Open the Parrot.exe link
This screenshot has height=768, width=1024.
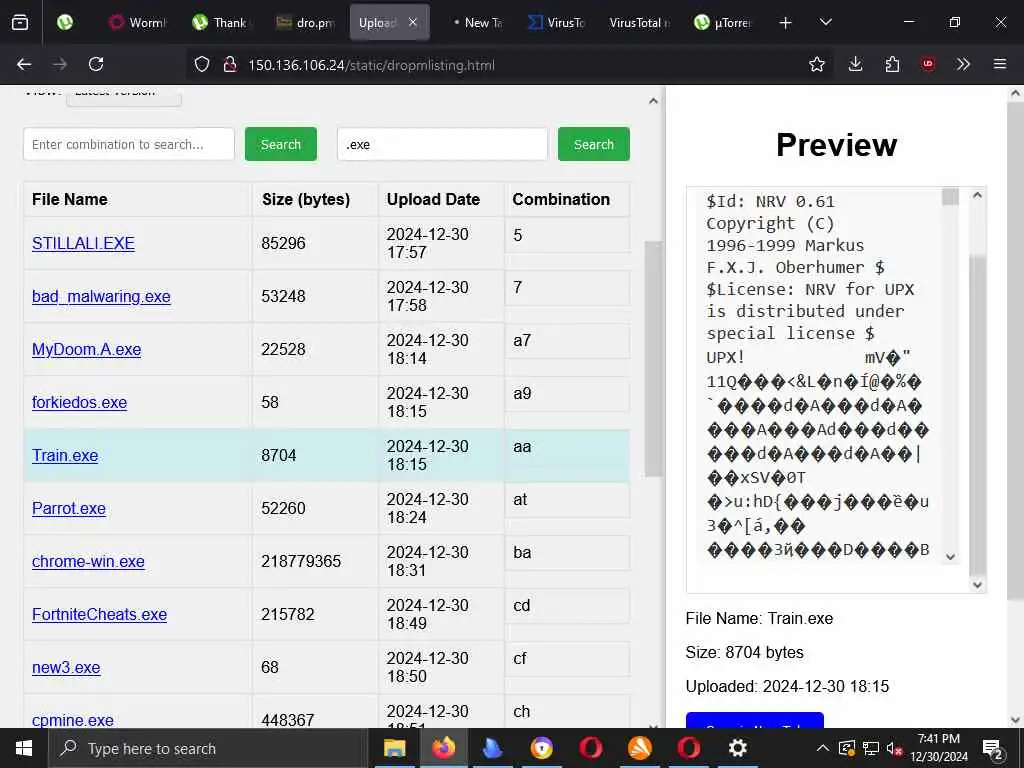69,508
